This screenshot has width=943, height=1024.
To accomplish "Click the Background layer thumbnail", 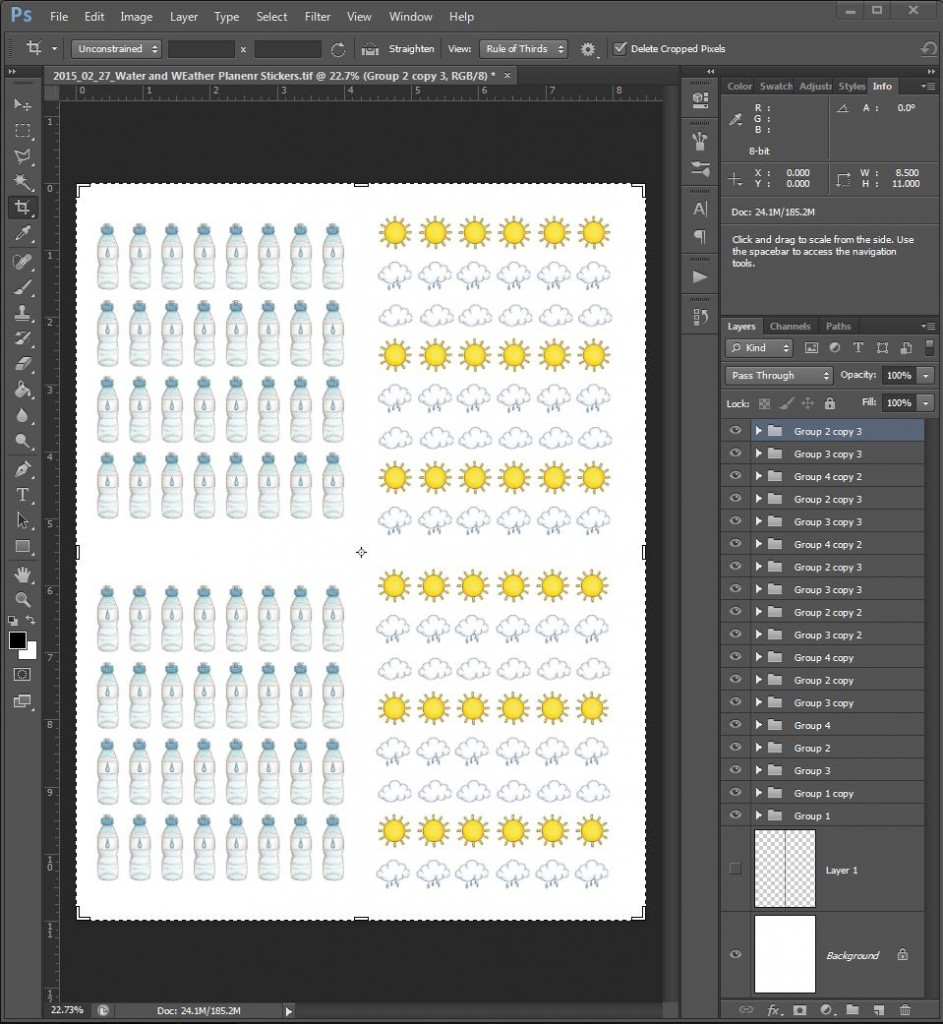I will 784,953.
